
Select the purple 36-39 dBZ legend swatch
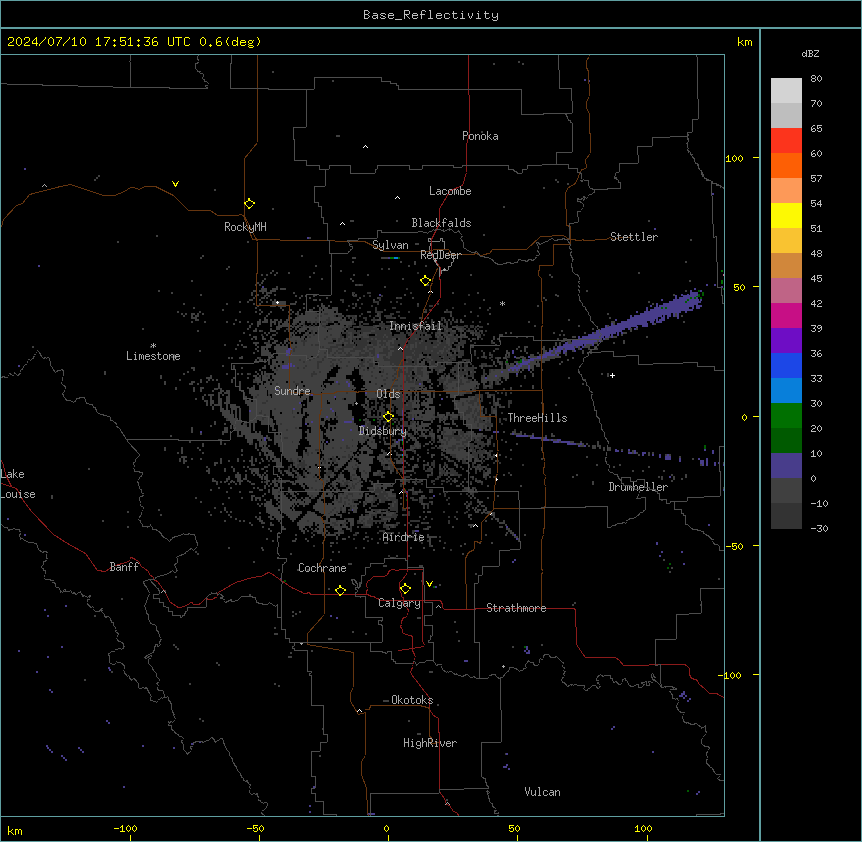pos(786,341)
